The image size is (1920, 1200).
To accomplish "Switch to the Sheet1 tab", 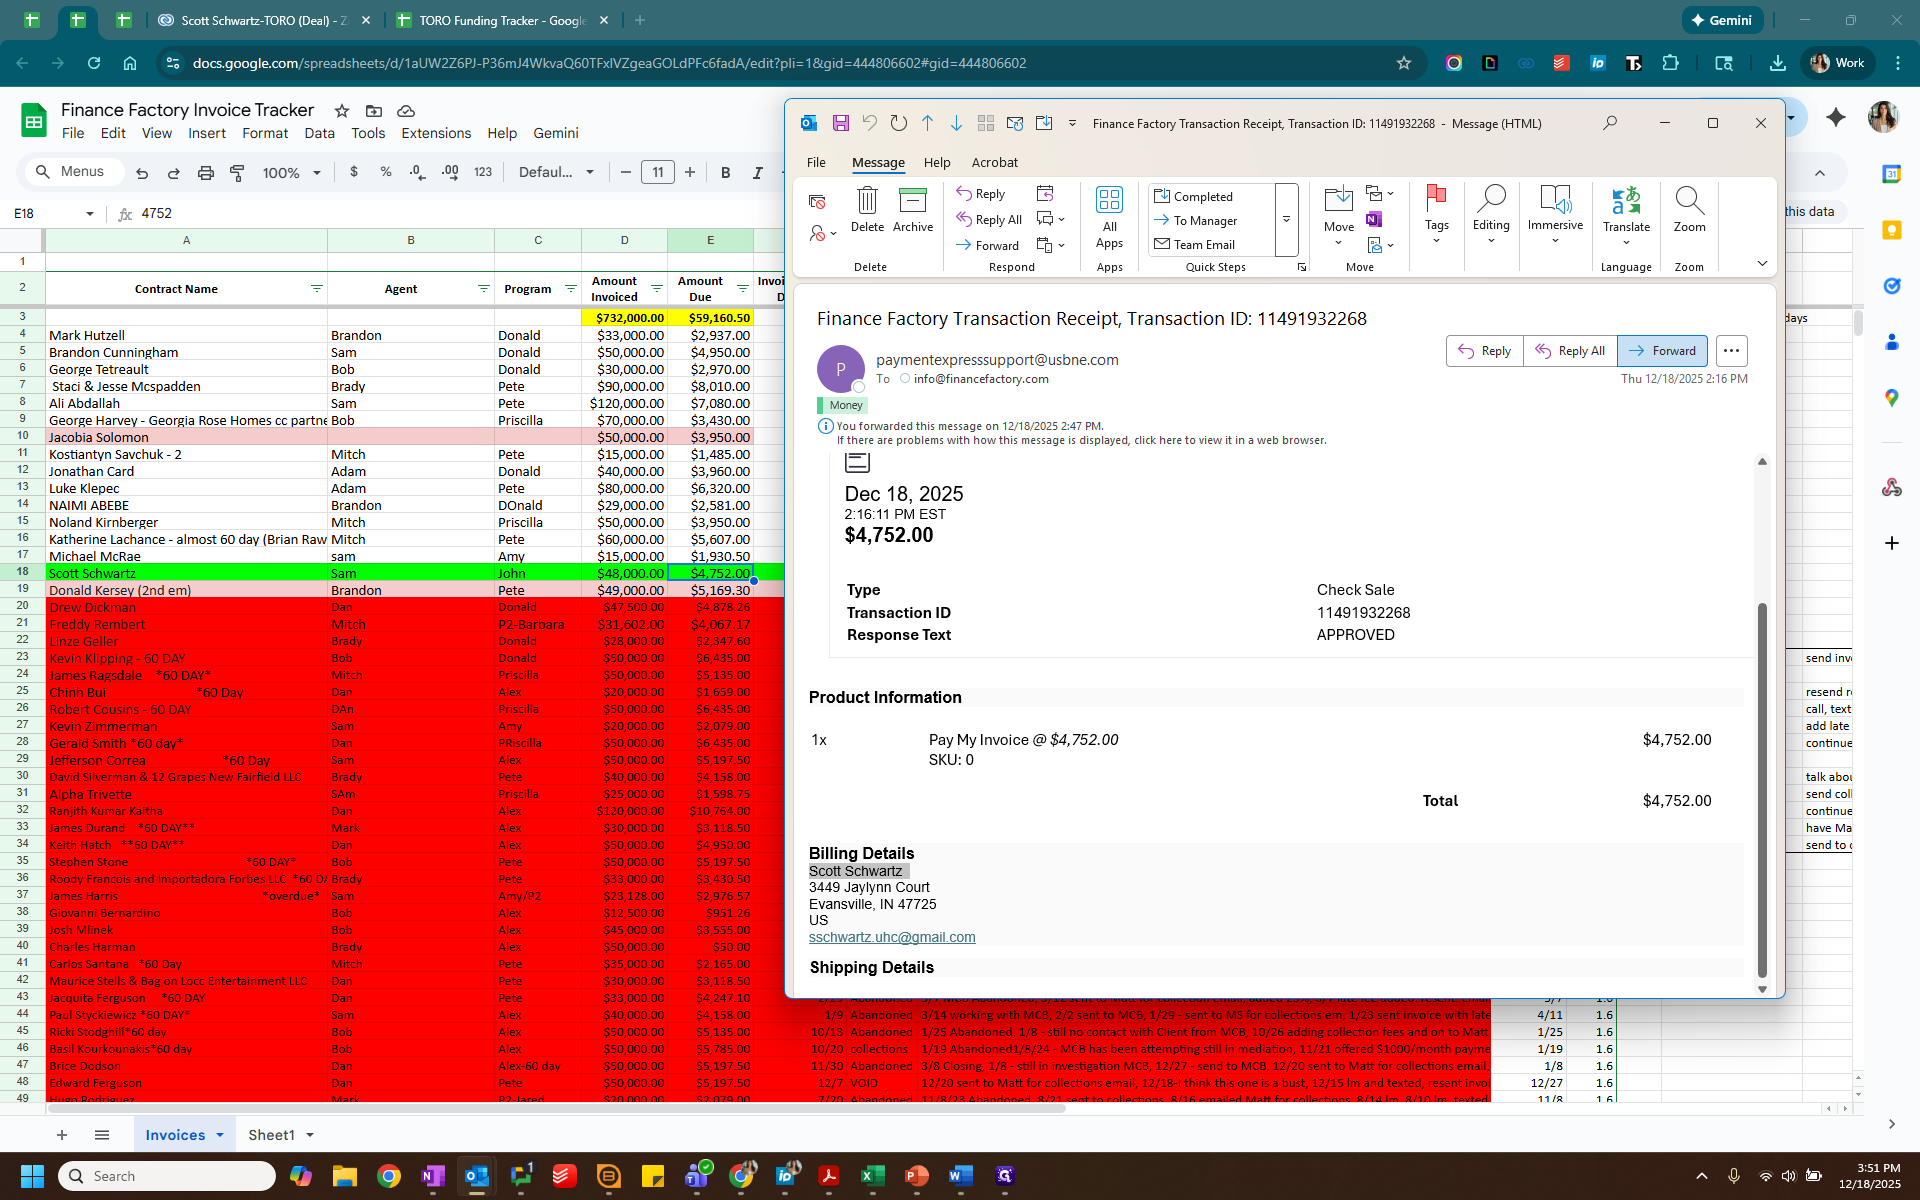I will [271, 1135].
